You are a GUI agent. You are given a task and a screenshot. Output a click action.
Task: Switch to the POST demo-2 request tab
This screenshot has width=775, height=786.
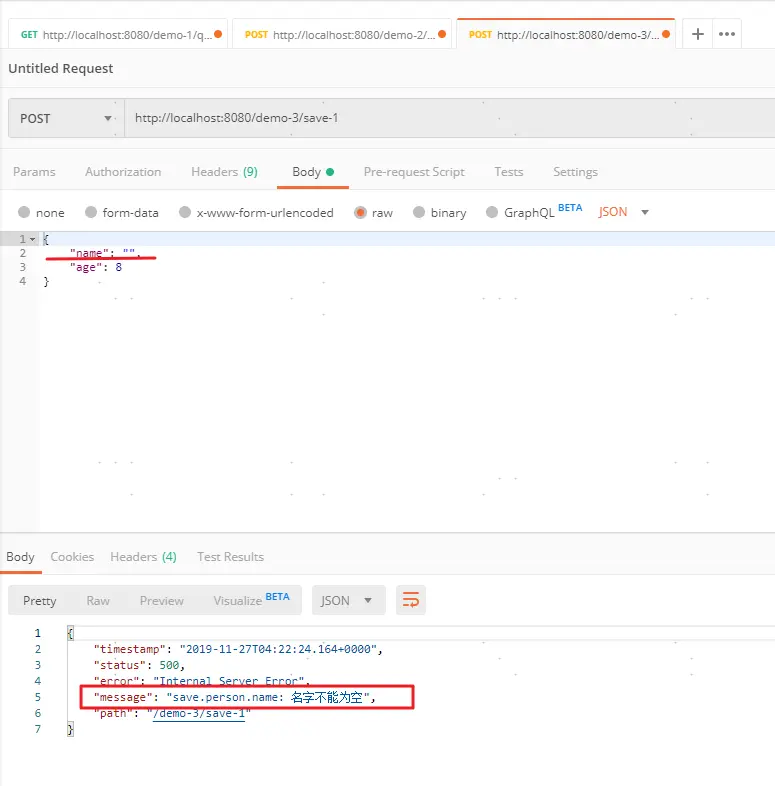click(x=342, y=34)
